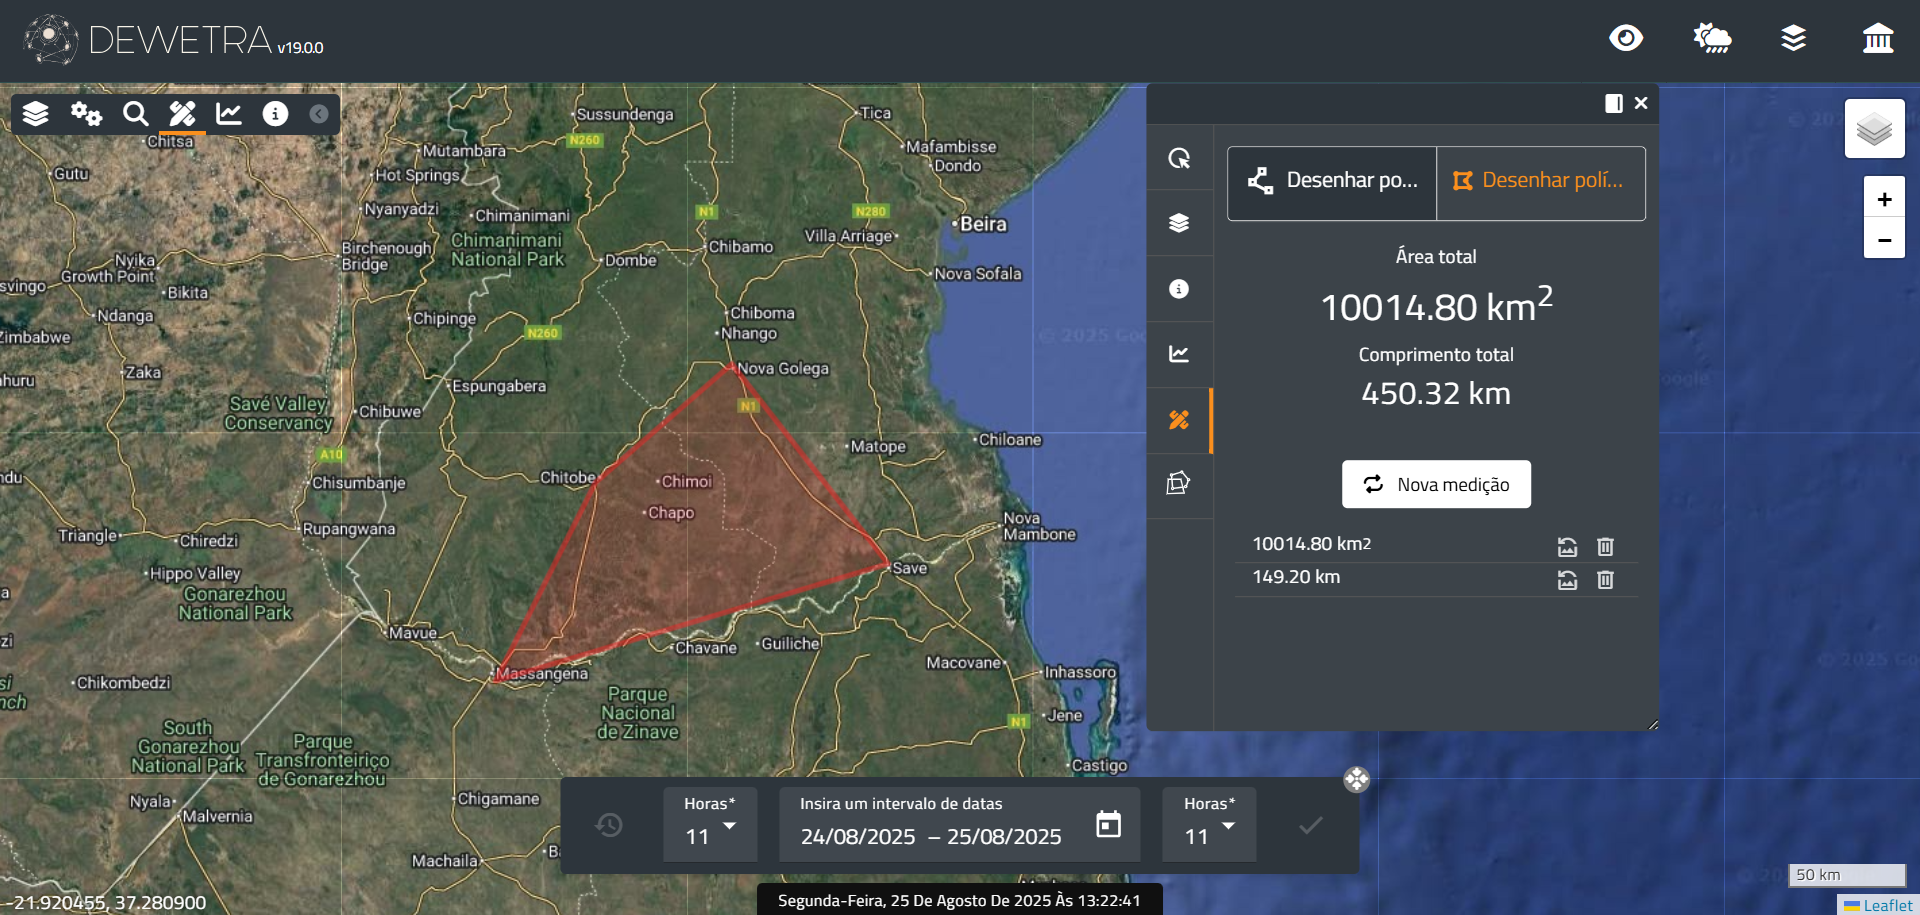Image resolution: width=1920 pixels, height=915 pixels.
Task: Click the Nova medição button
Action: point(1436,484)
